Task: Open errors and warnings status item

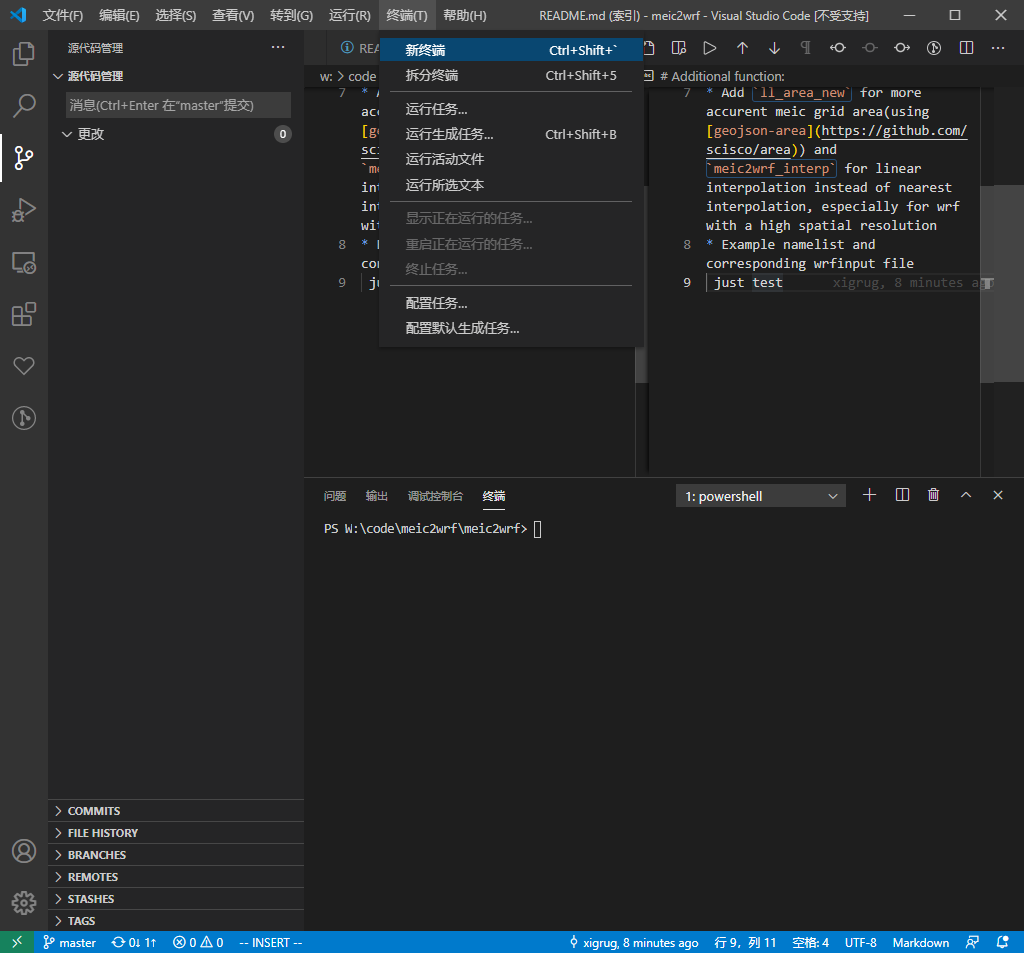Action: coord(198,943)
